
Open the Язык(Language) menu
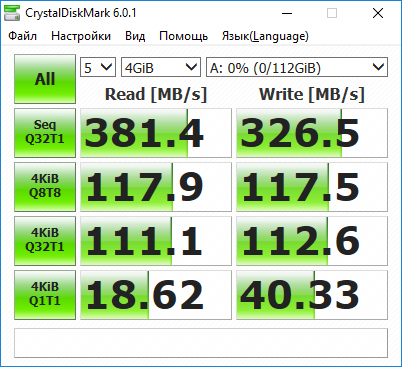pos(265,36)
